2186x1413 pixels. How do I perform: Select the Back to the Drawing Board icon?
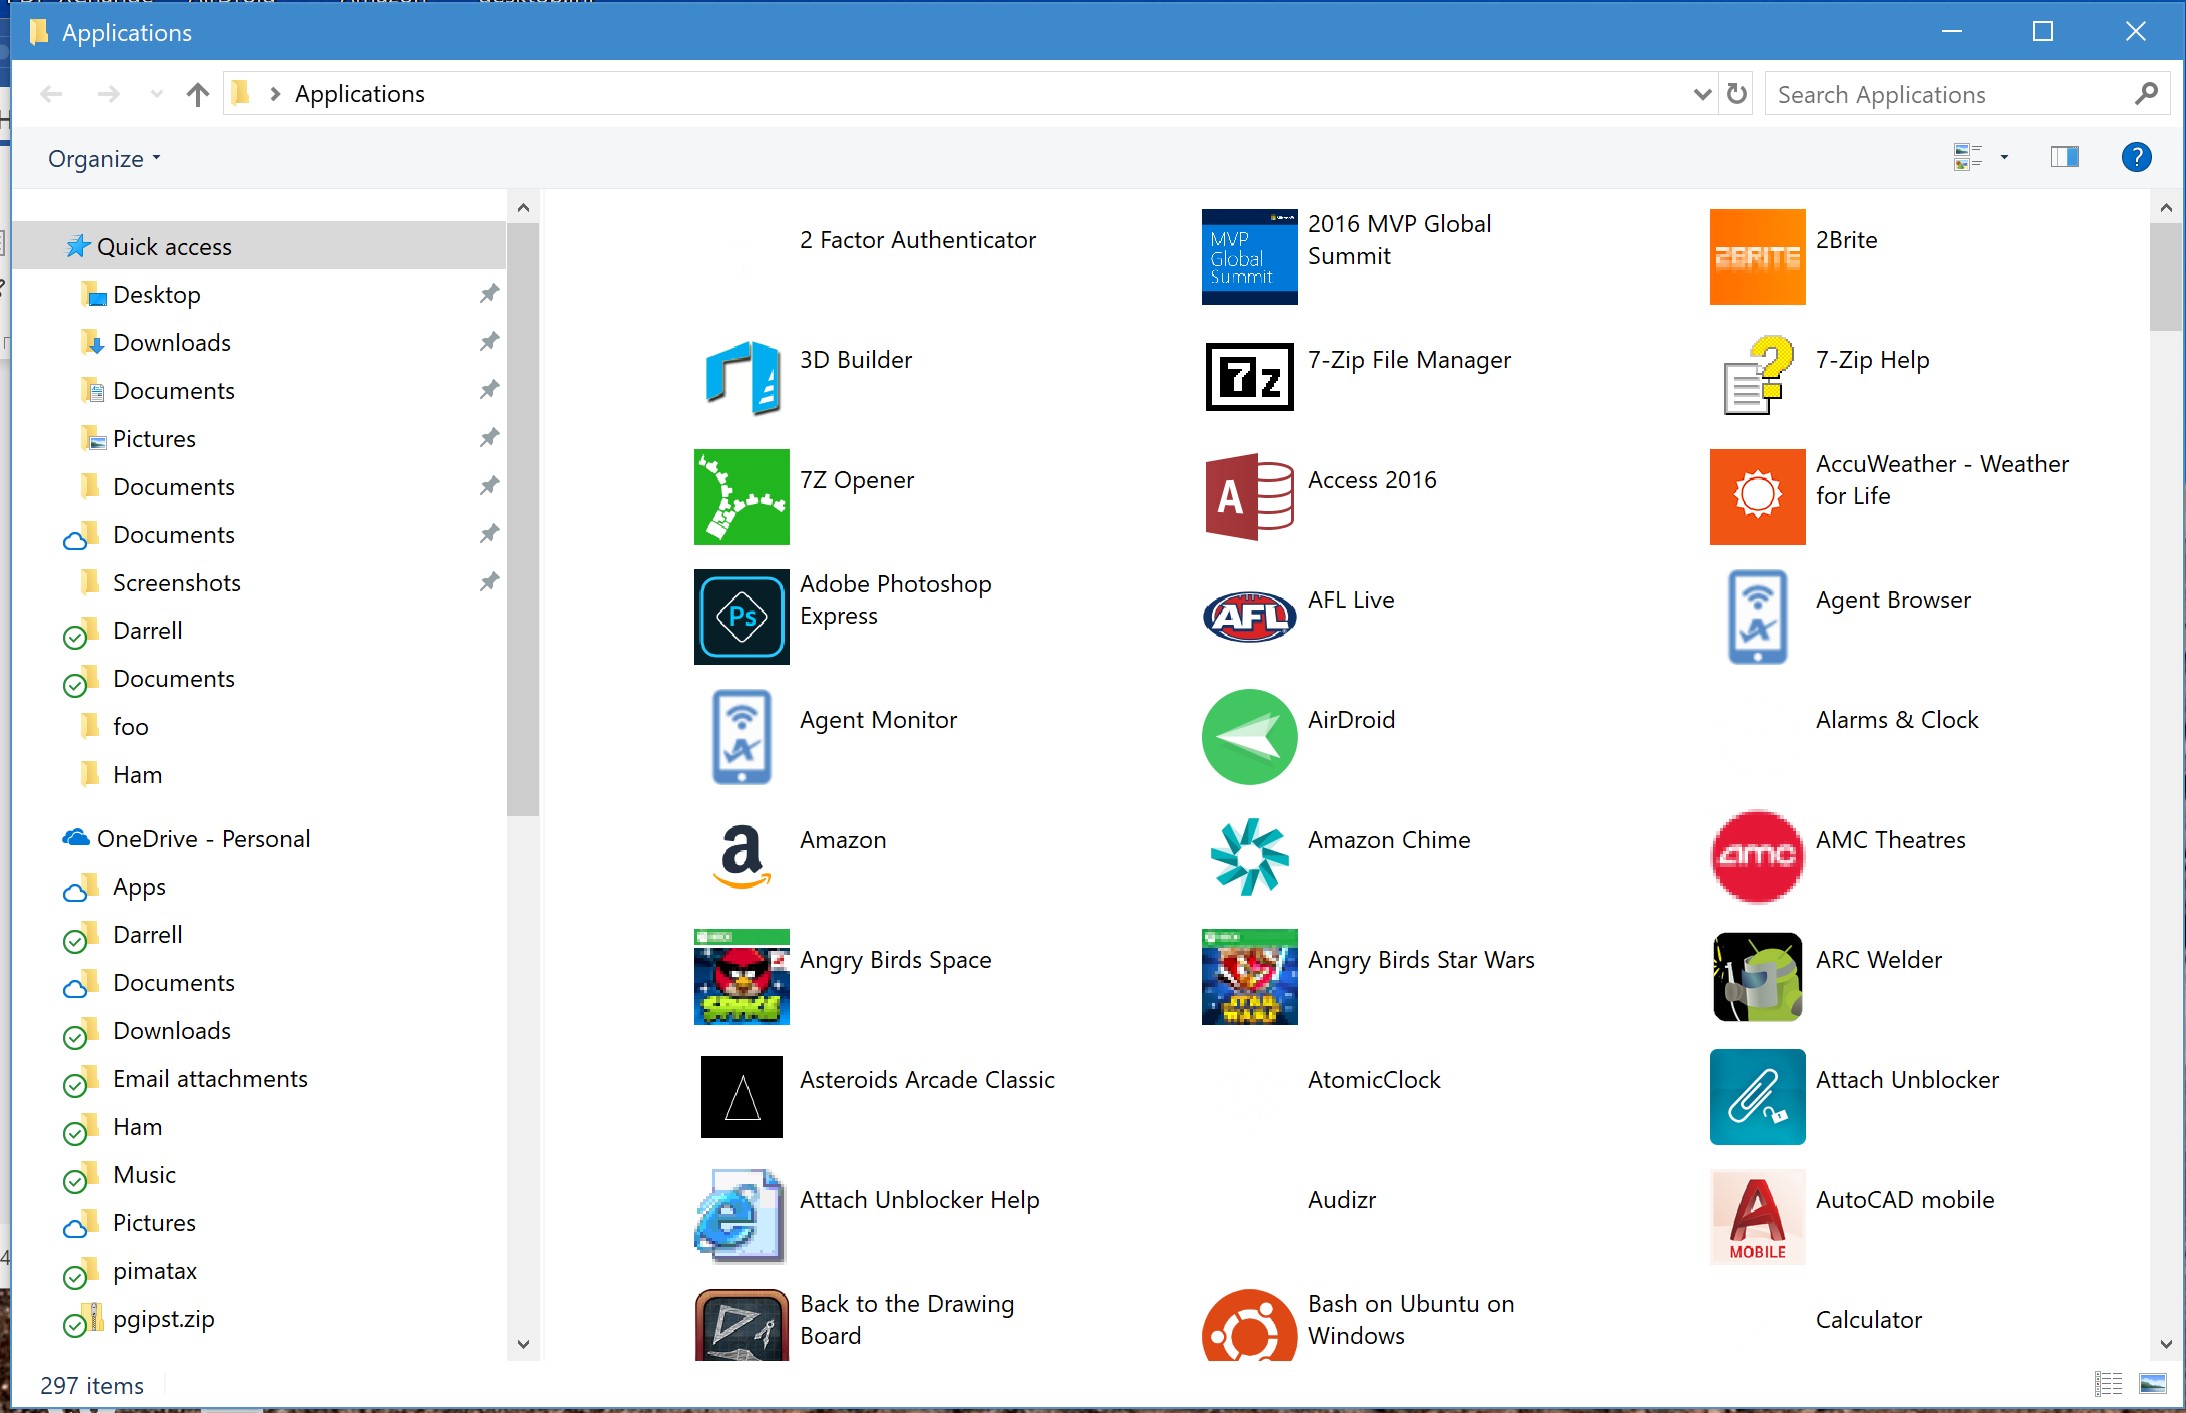[742, 1325]
